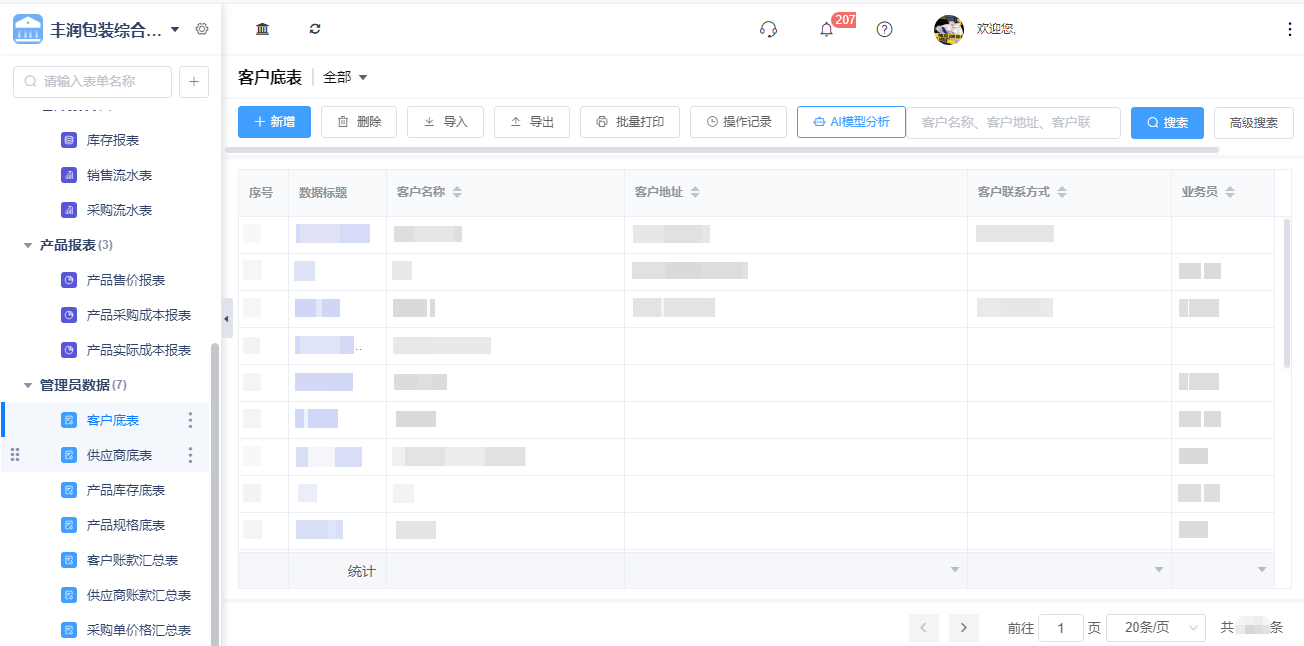1304x646 pixels.
Task: Open 库存报表 in the sidebar
Action: pos(113,140)
